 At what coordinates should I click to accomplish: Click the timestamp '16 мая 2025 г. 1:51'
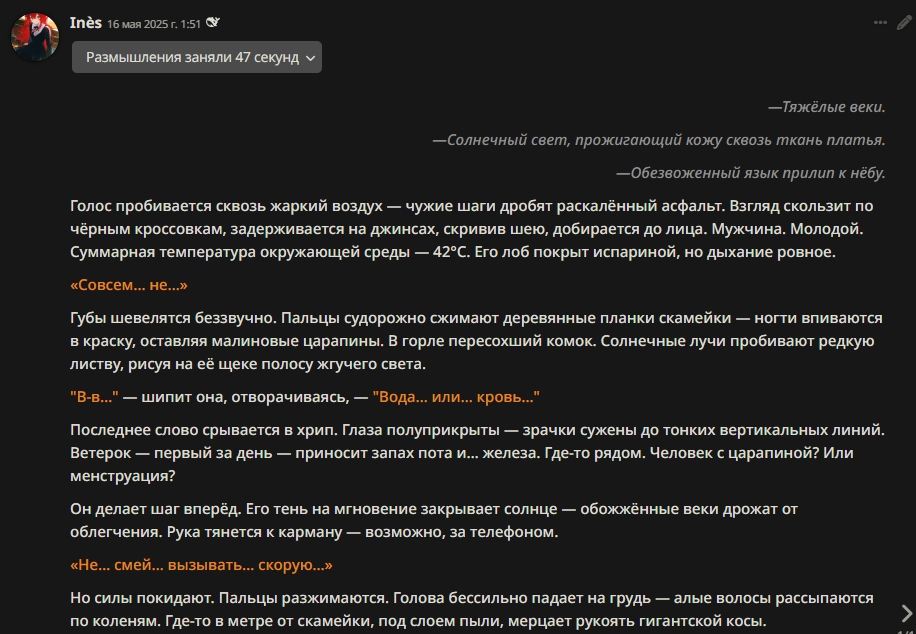point(154,24)
